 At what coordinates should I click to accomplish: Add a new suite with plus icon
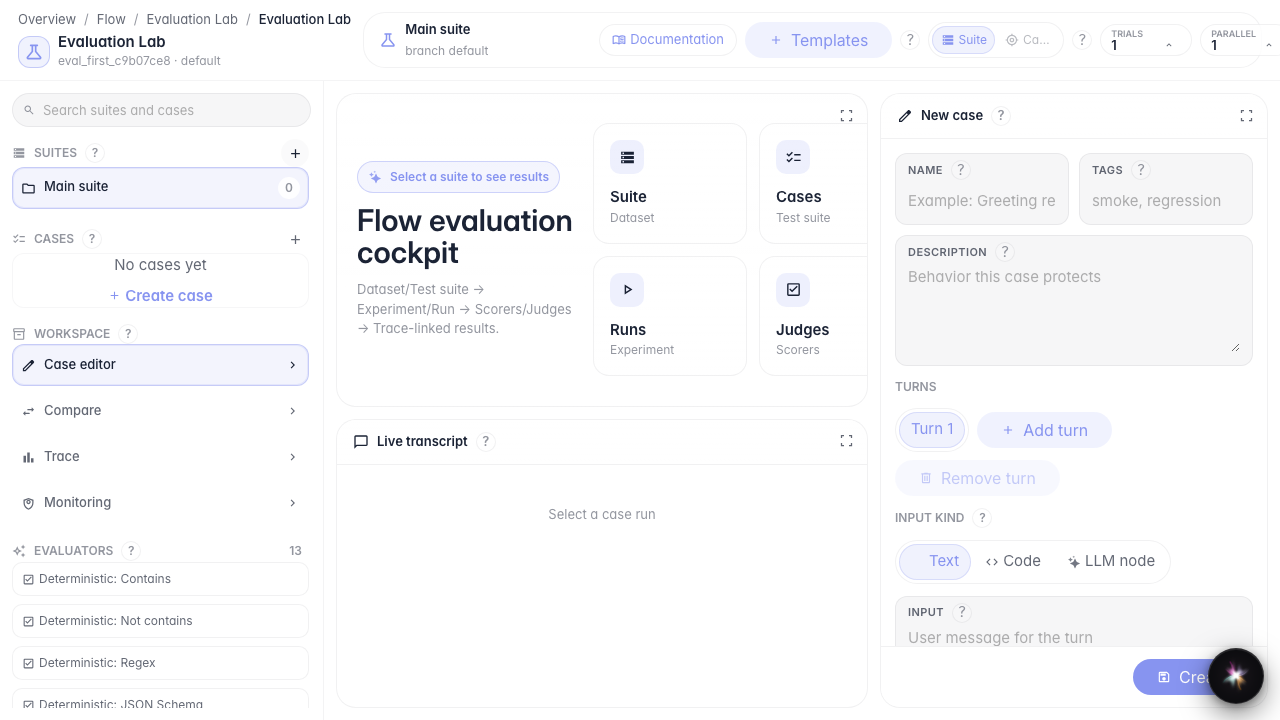coord(295,153)
